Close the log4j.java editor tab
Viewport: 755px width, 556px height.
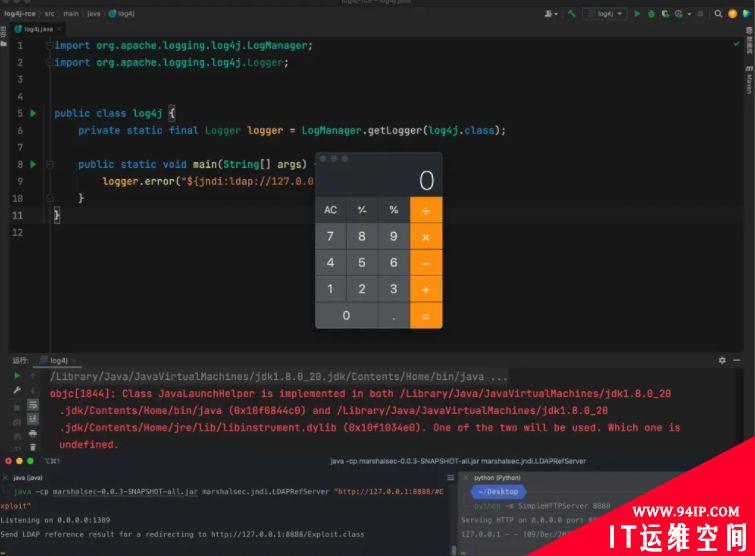point(59,29)
